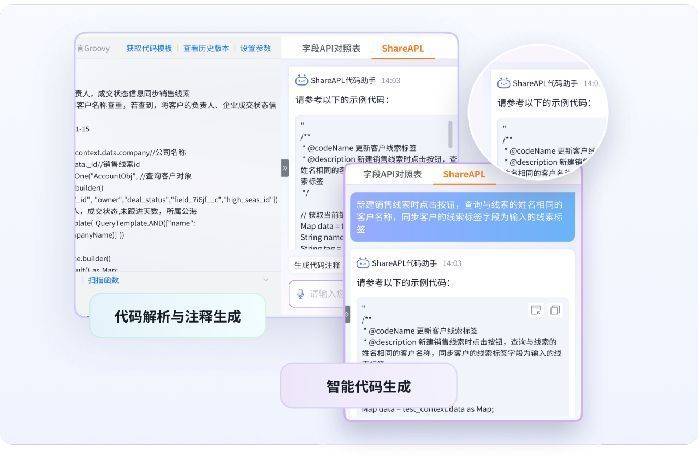Viewport: 700px width, 463px height.
Task: Expand the 扫描函数 section chevron
Action: (x=265, y=280)
